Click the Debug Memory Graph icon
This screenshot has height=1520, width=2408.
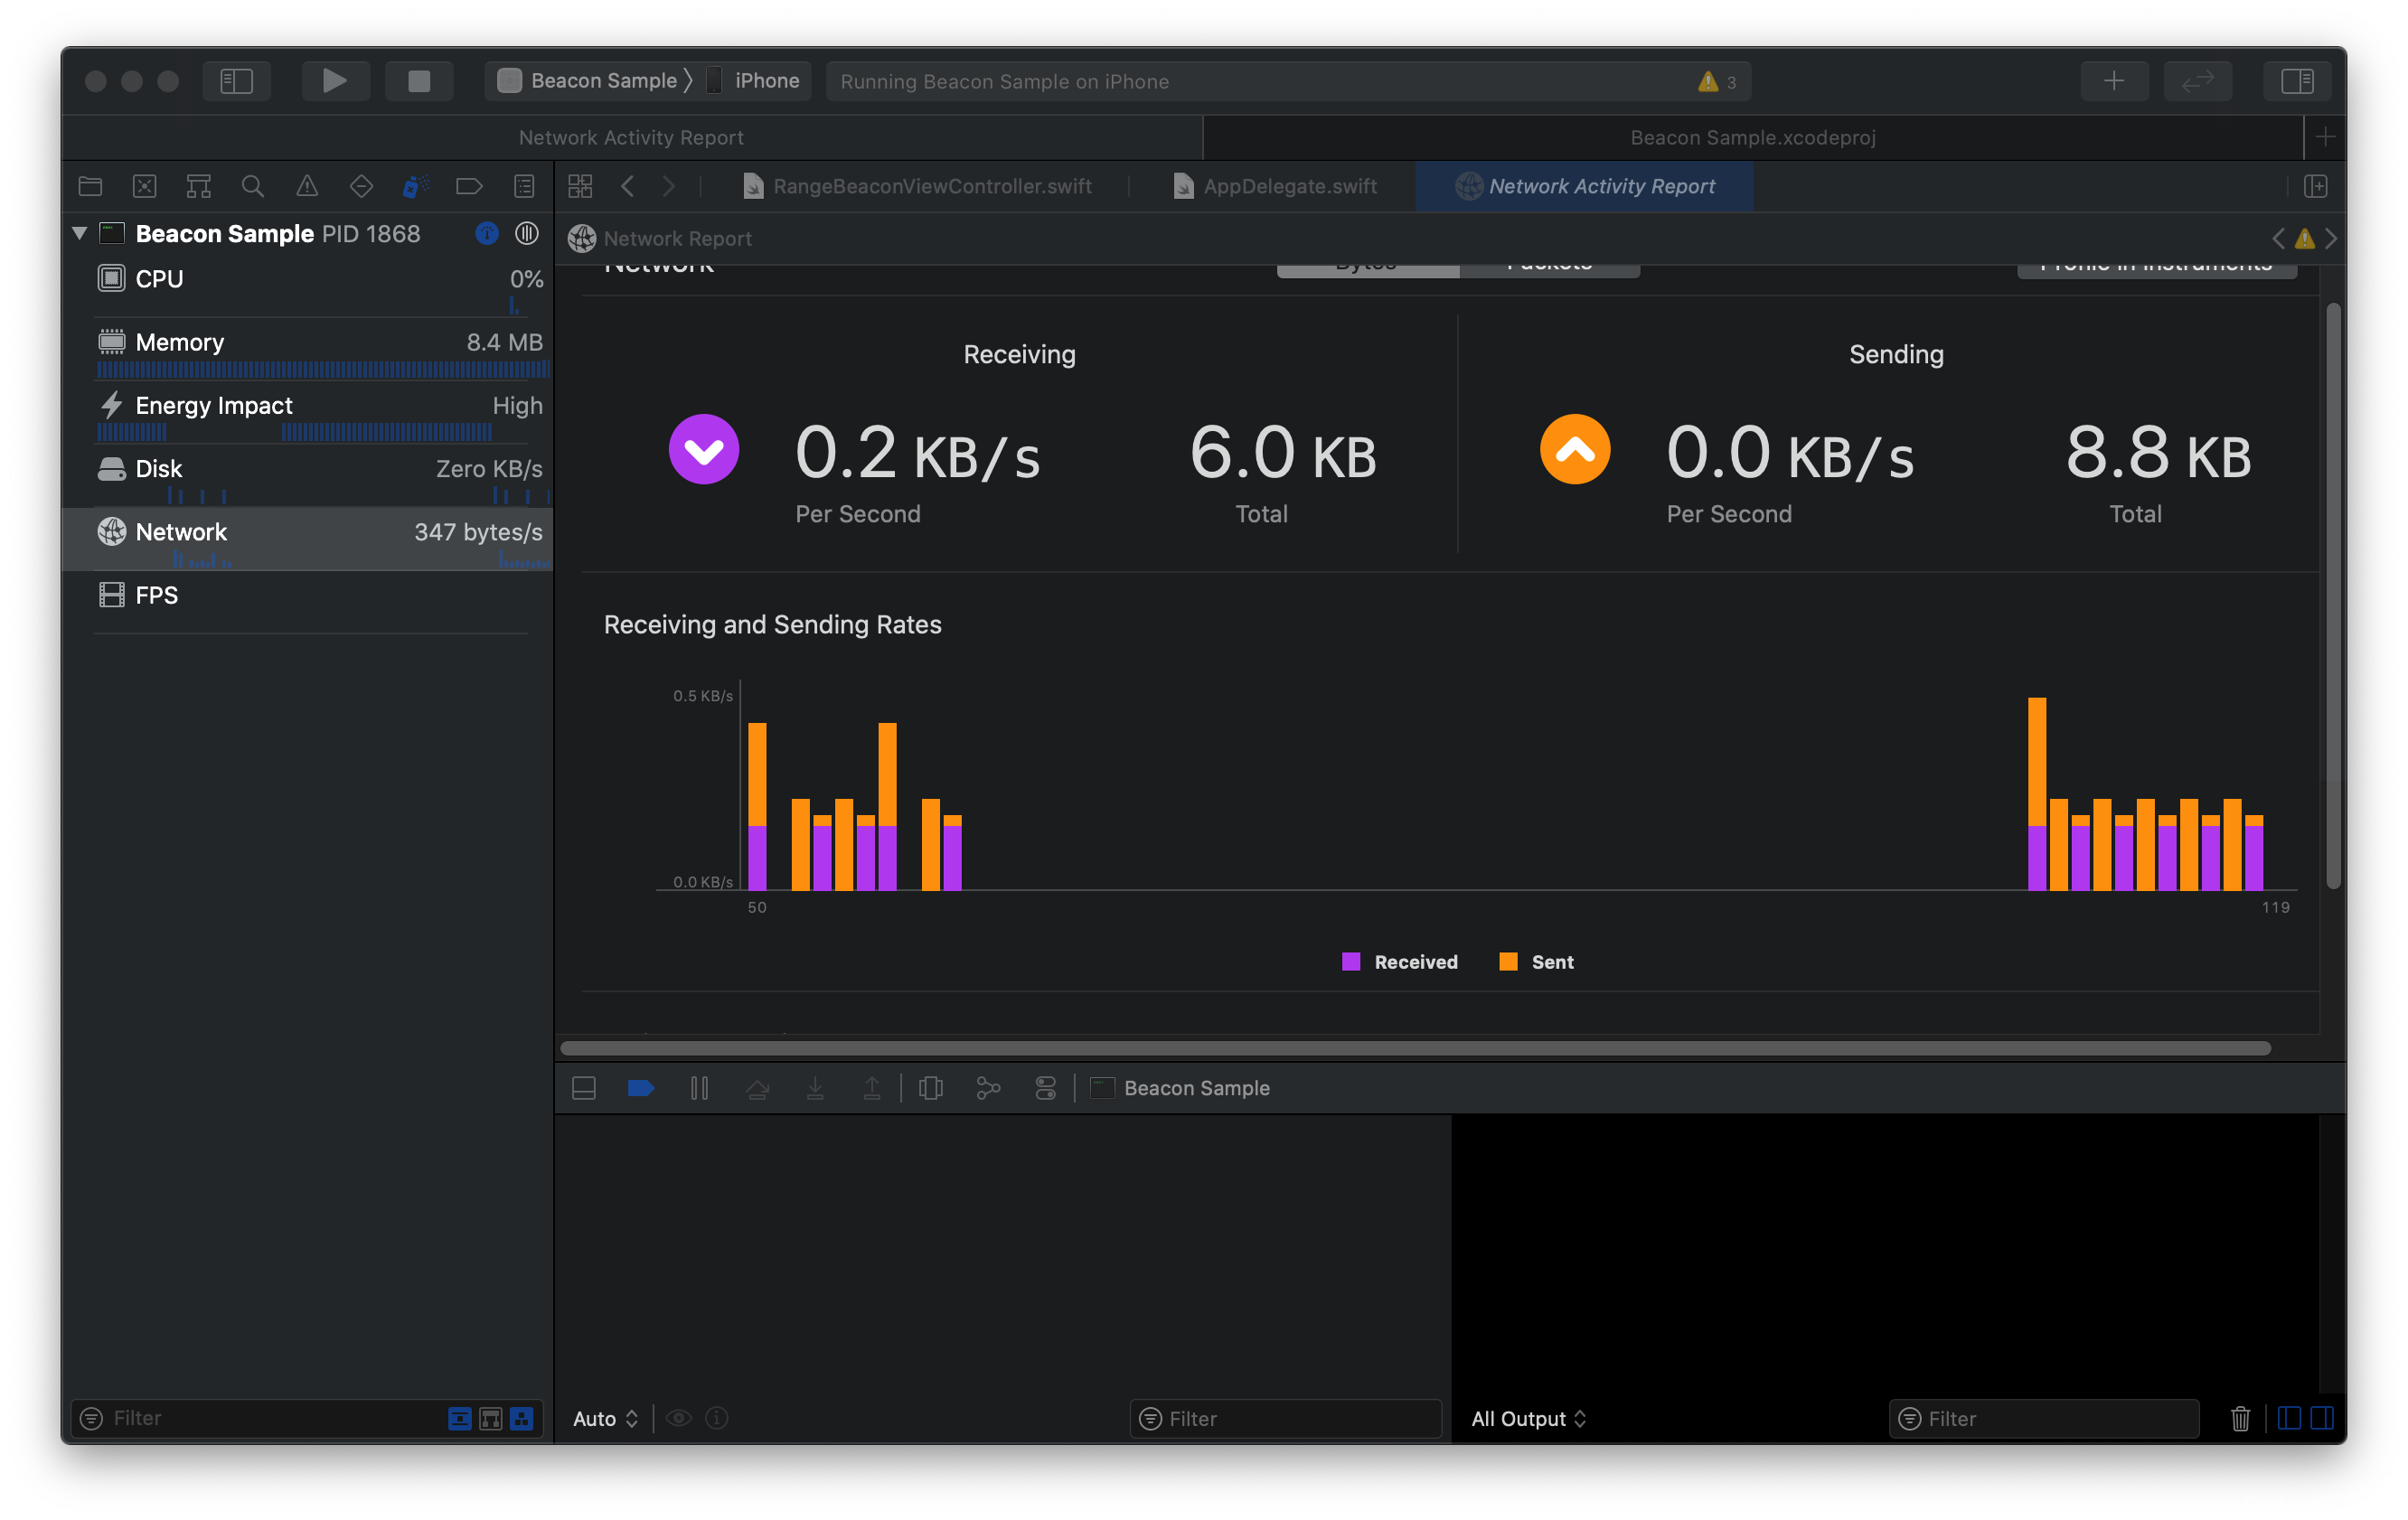pos(988,1088)
